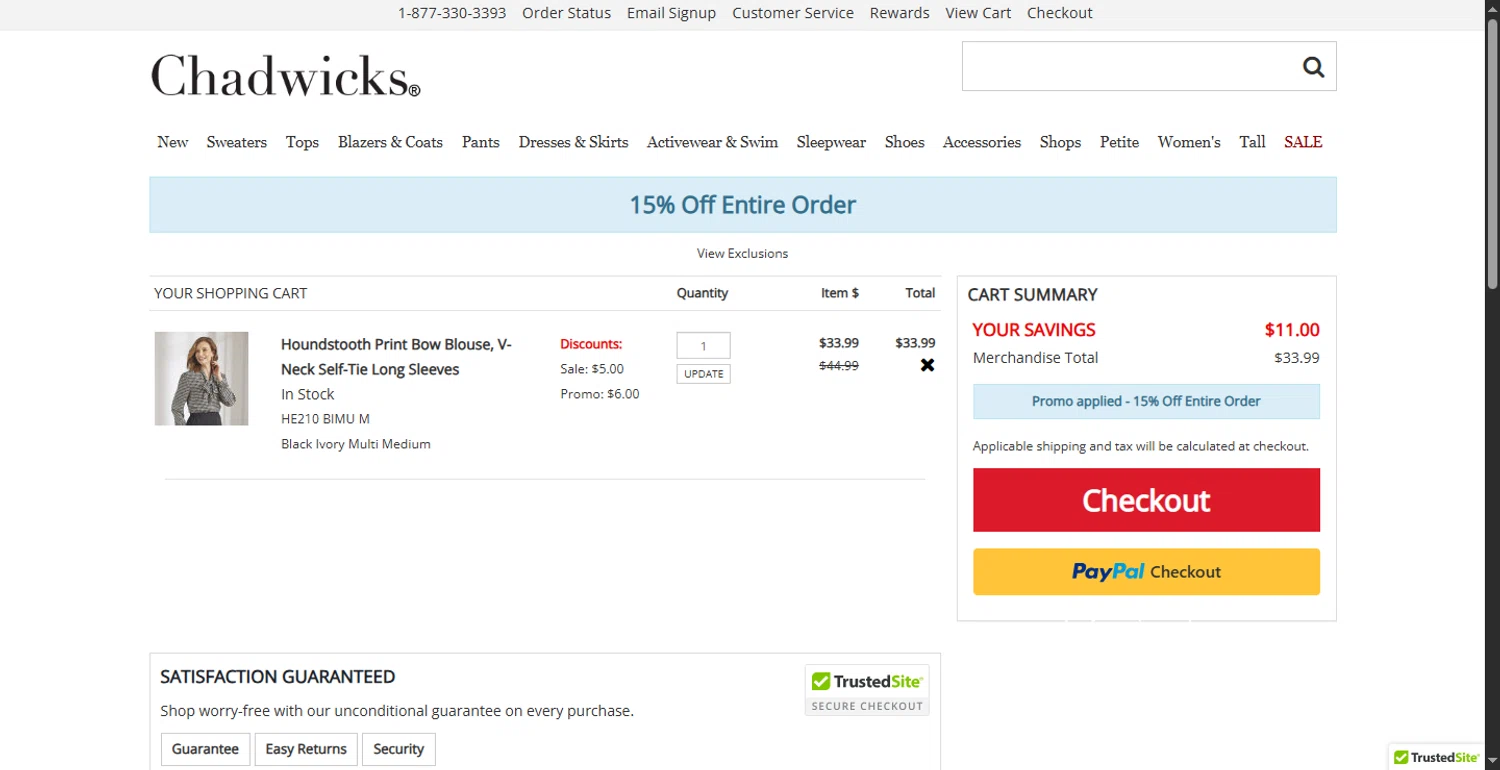The width and height of the screenshot is (1500, 770).
Task: Click Checkout link in top bar
Action: (1059, 13)
